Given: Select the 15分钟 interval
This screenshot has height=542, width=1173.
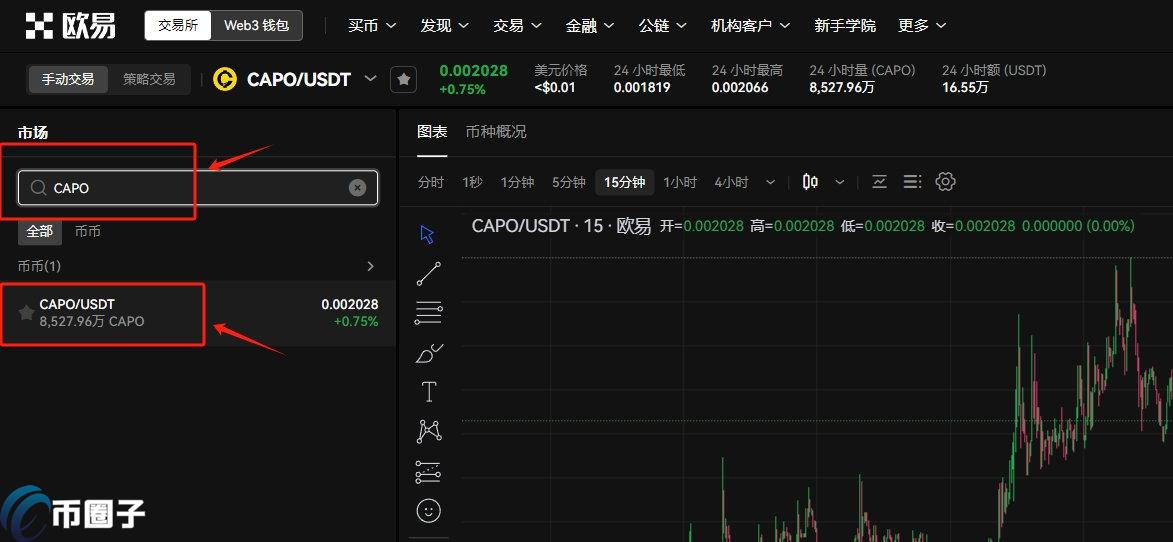Looking at the screenshot, I should click(x=625, y=182).
